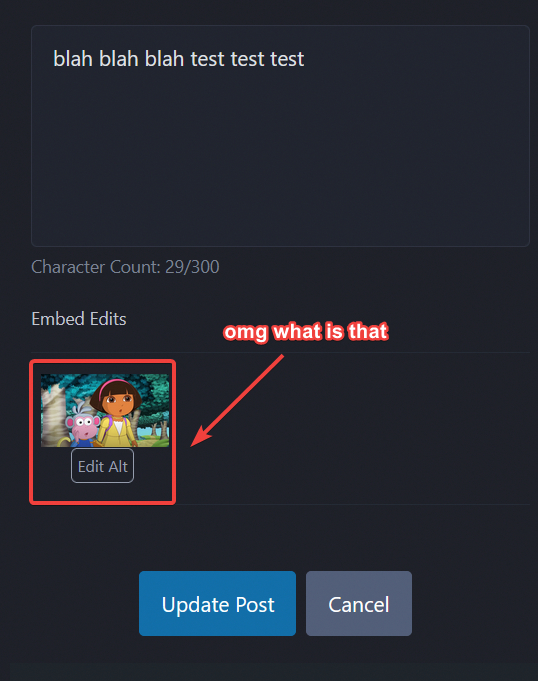This screenshot has height=681, width=538.
Task: Select the embedded cartoon image thumbnail
Action: (105, 410)
